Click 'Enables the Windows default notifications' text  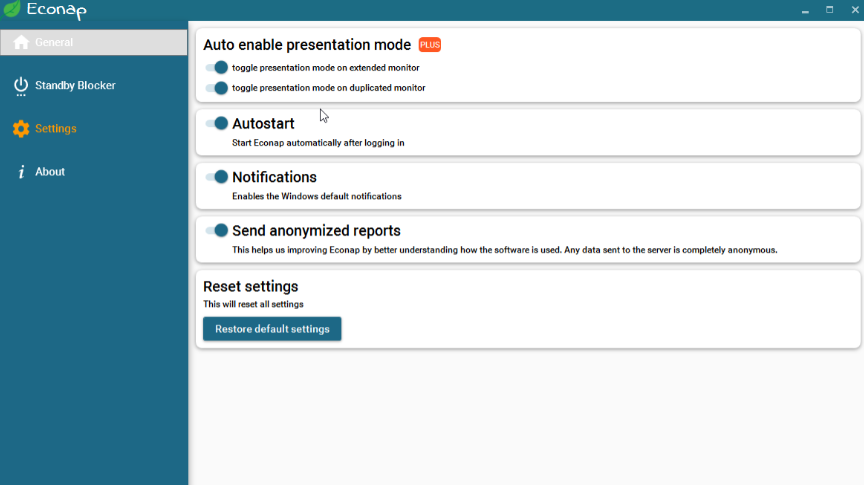[317, 196]
